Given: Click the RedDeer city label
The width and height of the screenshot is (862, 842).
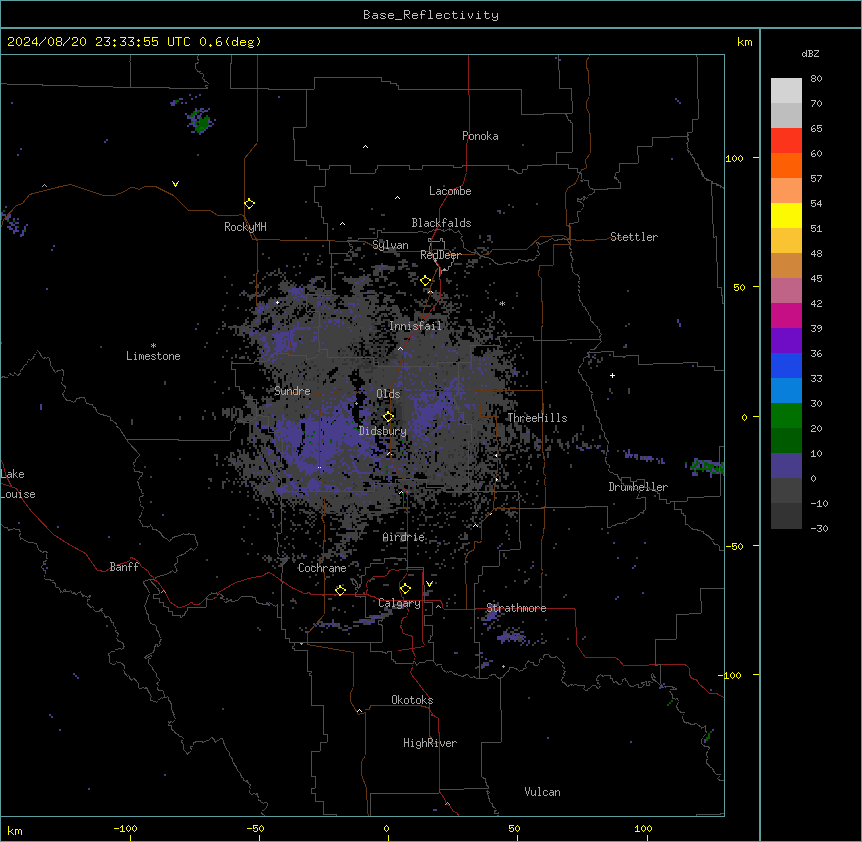Looking at the screenshot, I should [x=440, y=255].
